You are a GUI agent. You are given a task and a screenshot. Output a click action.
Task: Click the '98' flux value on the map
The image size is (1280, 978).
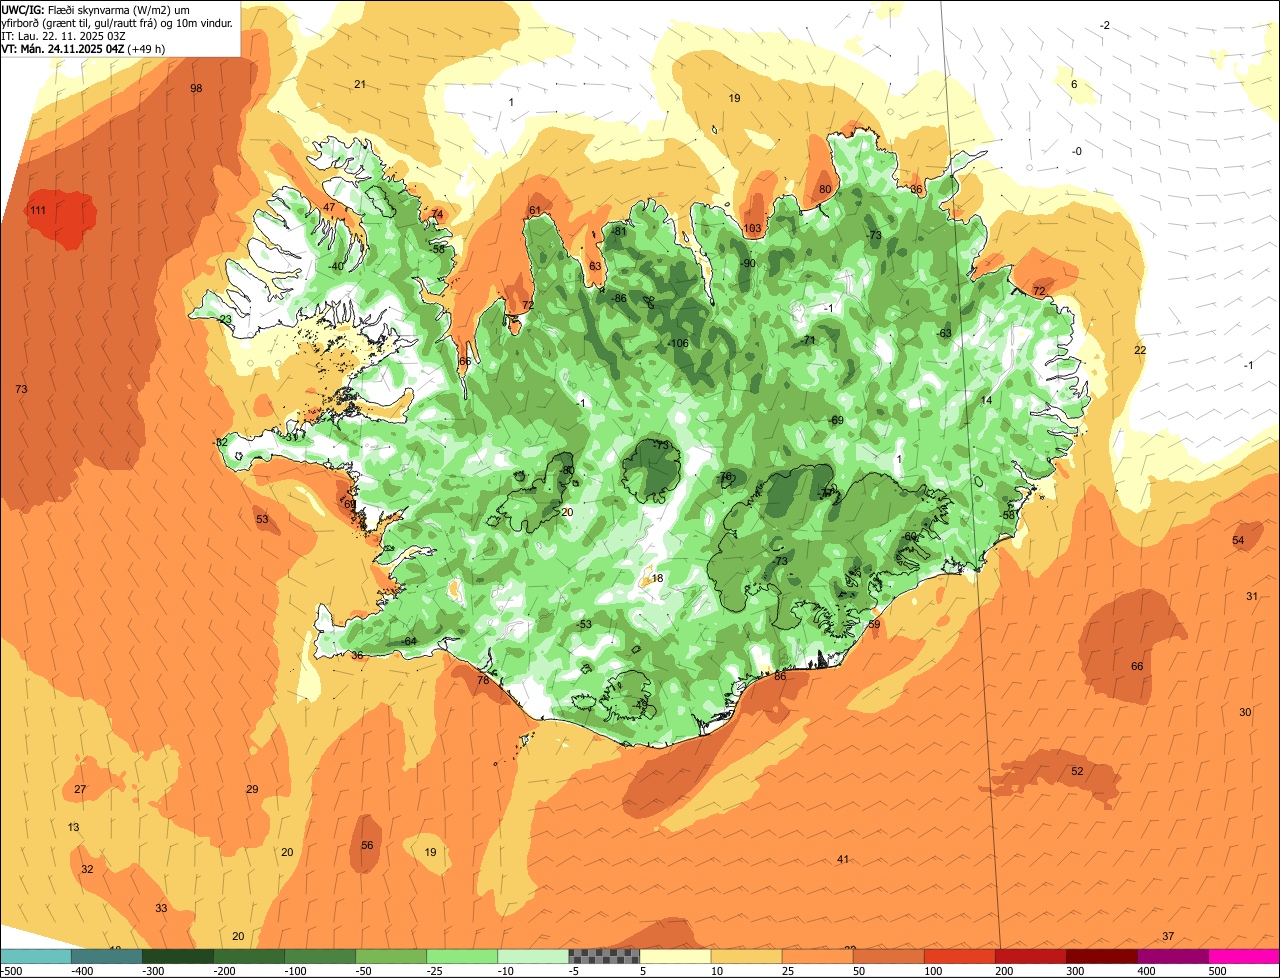(196, 88)
